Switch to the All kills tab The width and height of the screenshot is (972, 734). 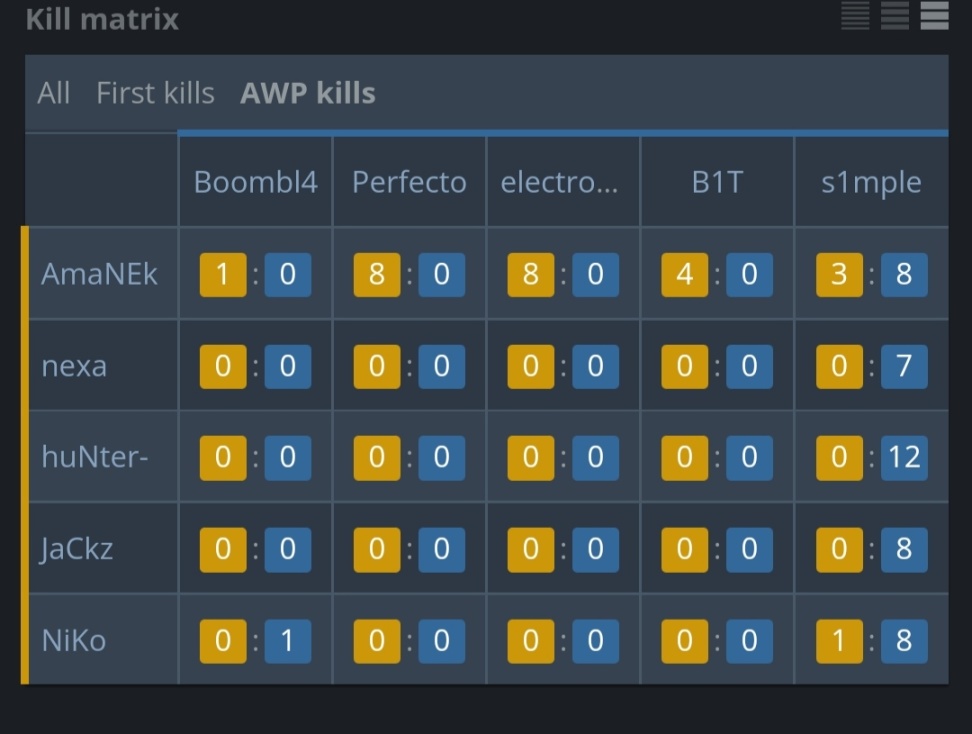(x=54, y=93)
